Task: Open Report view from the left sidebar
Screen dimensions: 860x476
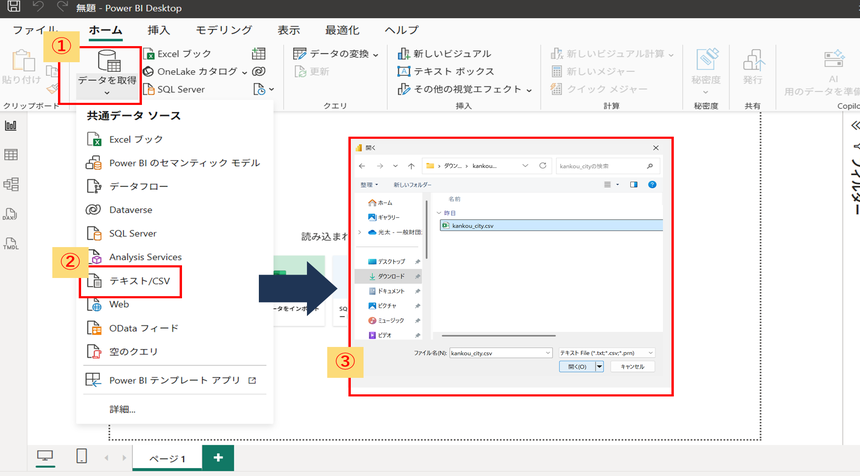Action: click(x=11, y=126)
